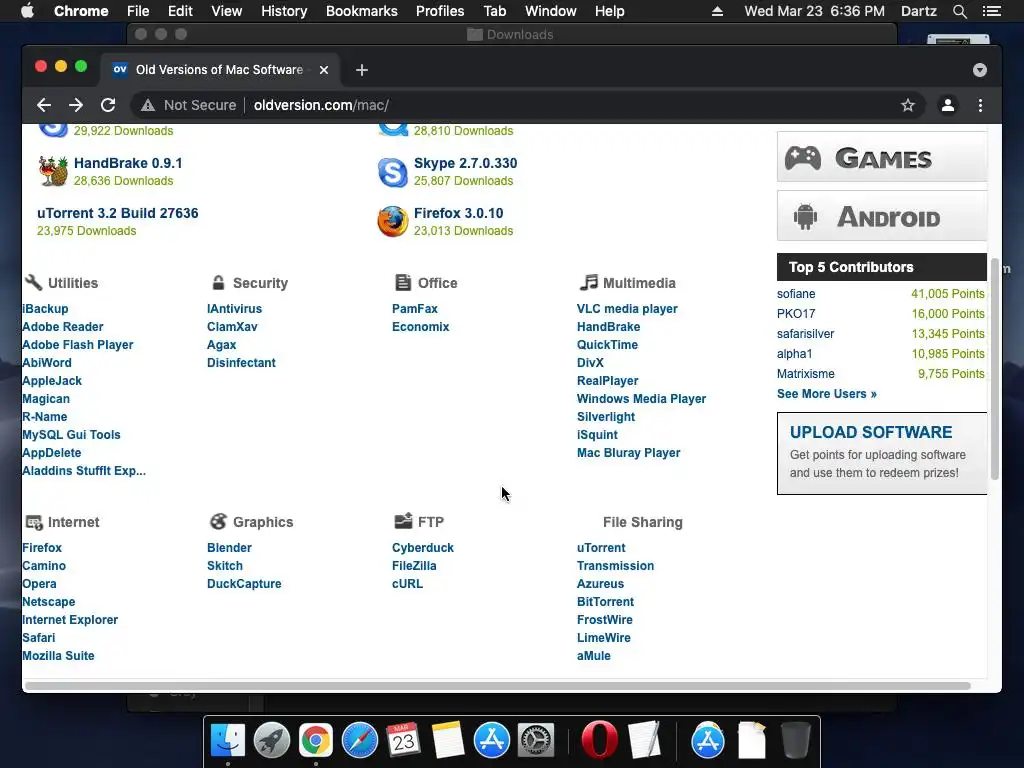Open the menu bar notification center icon

[x=992, y=11]
